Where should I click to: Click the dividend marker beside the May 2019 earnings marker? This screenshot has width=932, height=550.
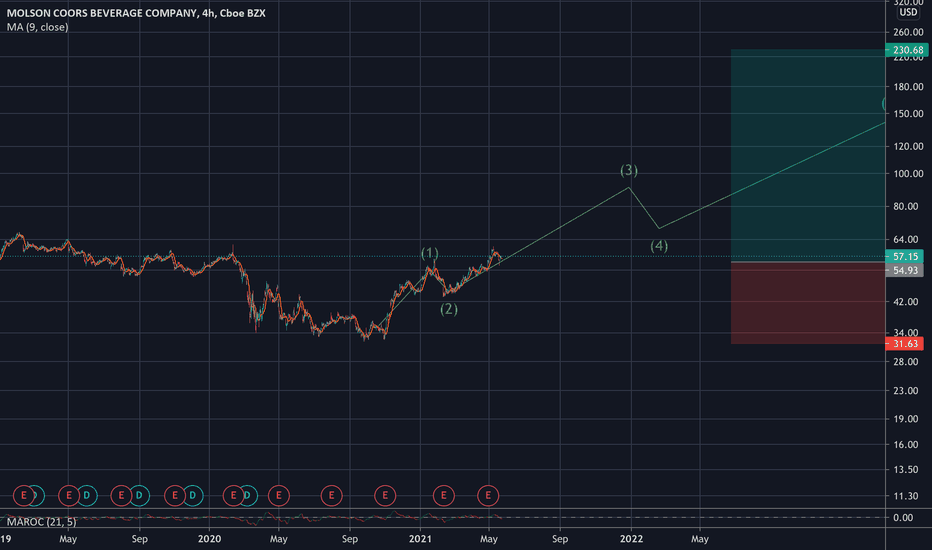click(87, 495)
